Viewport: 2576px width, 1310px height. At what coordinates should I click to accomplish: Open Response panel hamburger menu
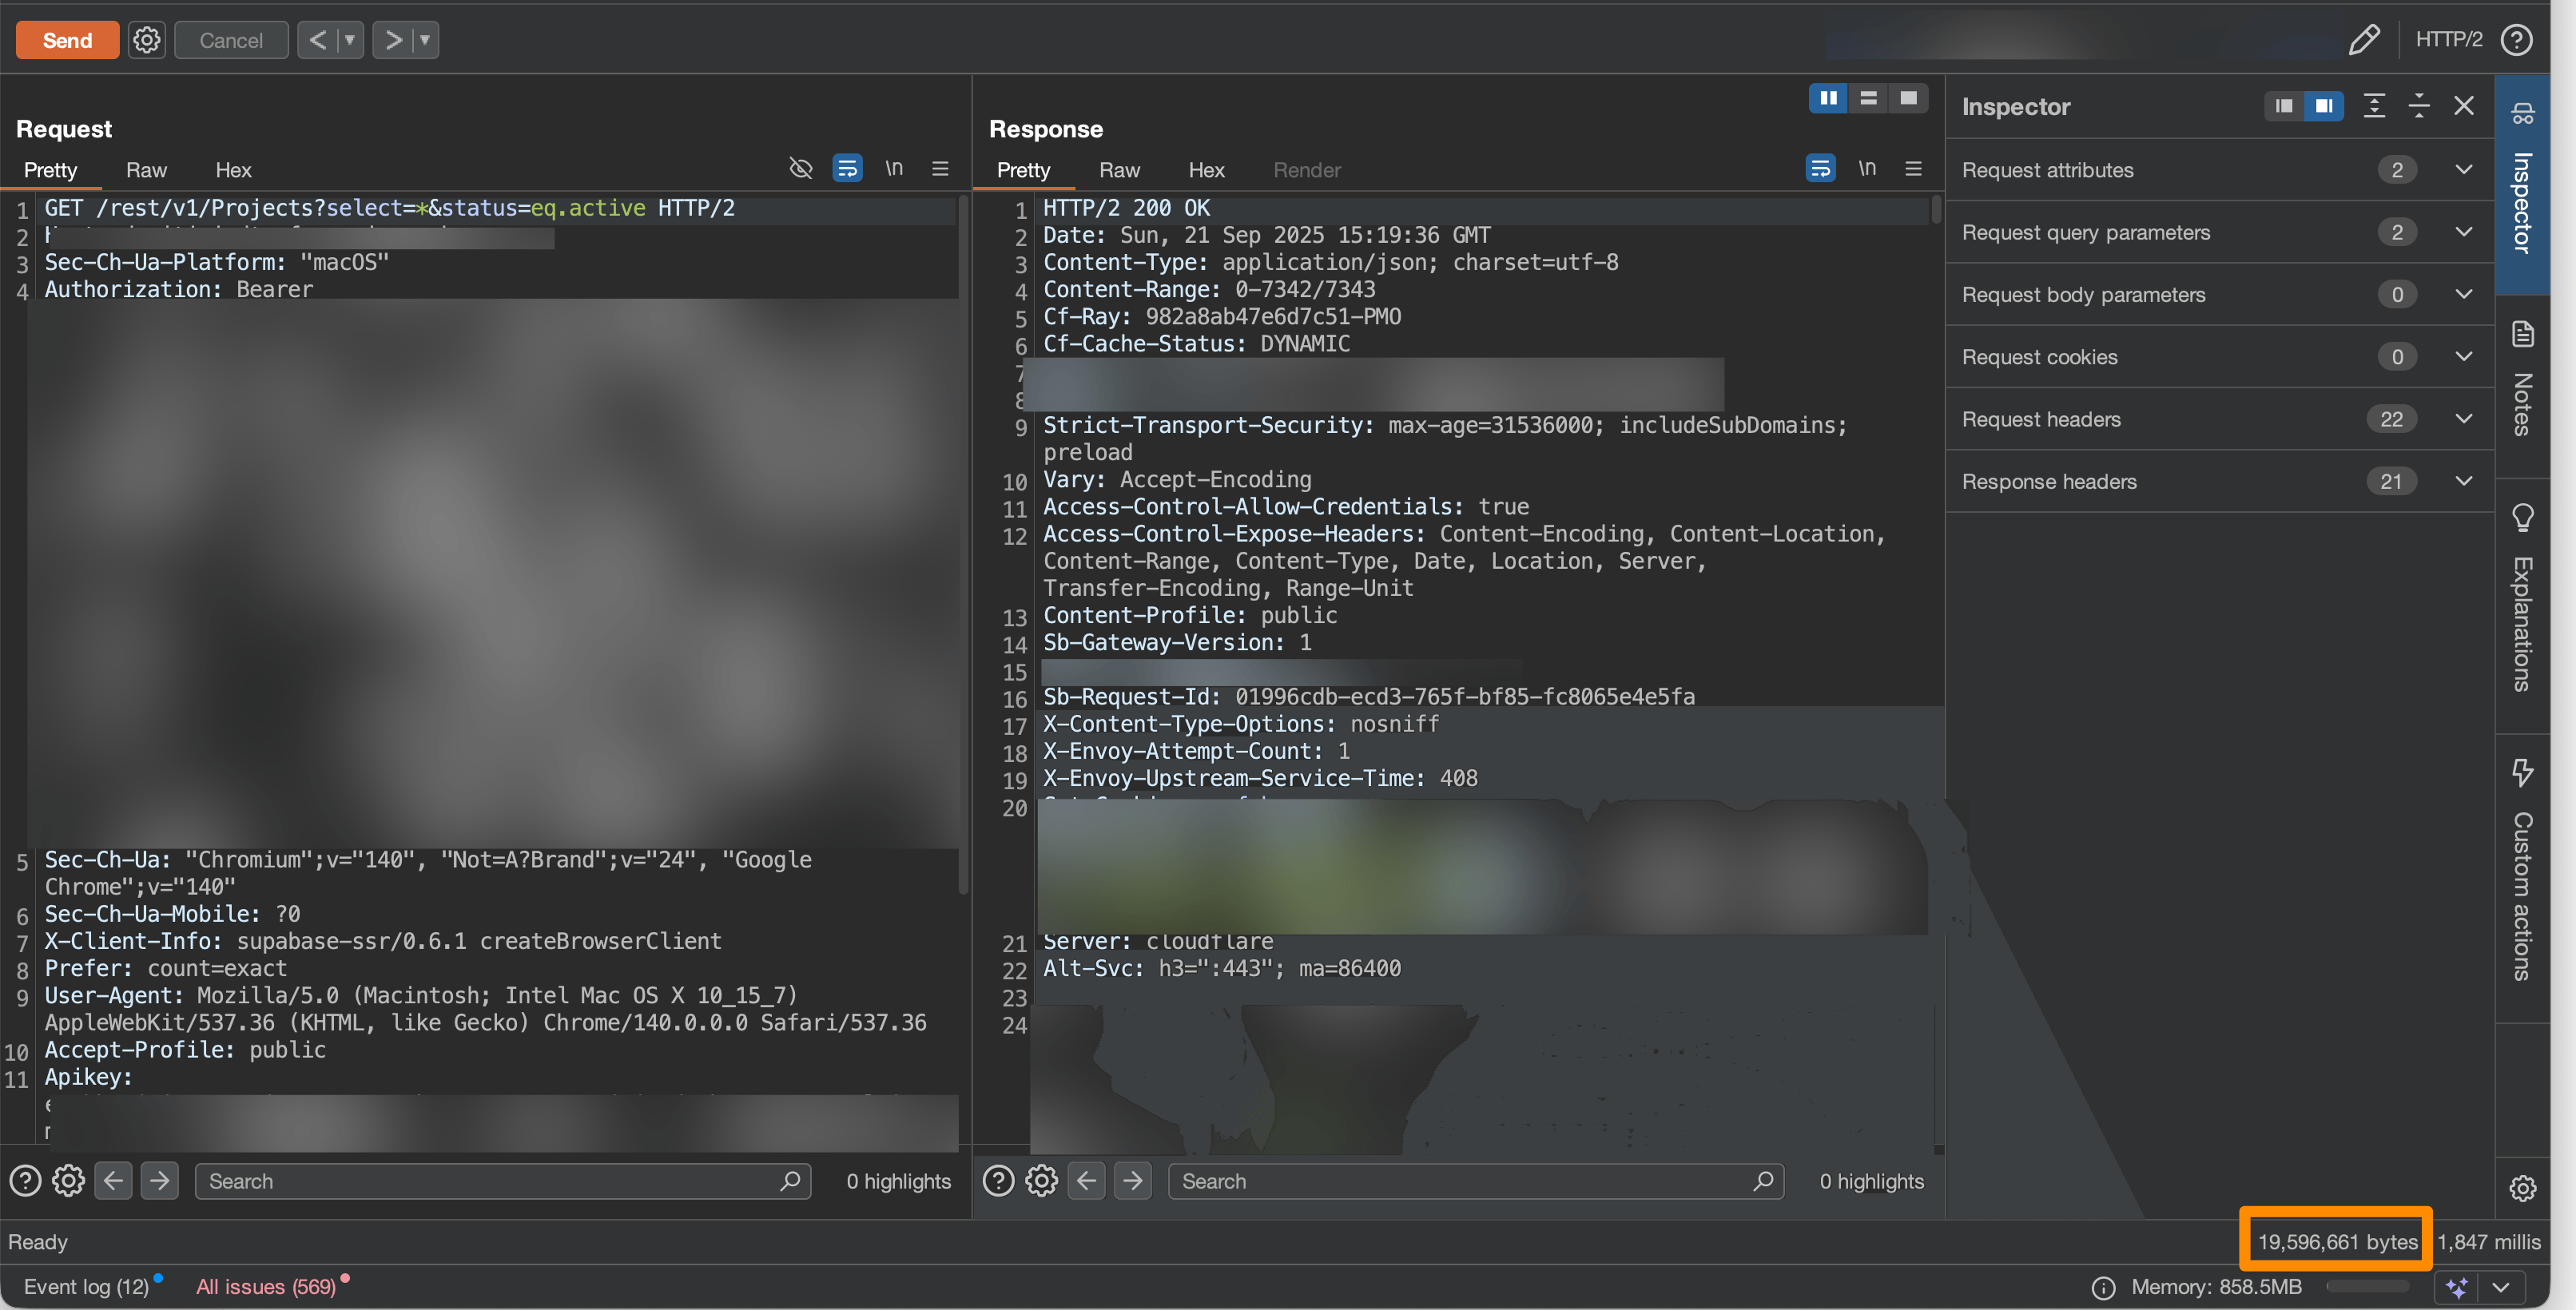[x=1913, y=168]
